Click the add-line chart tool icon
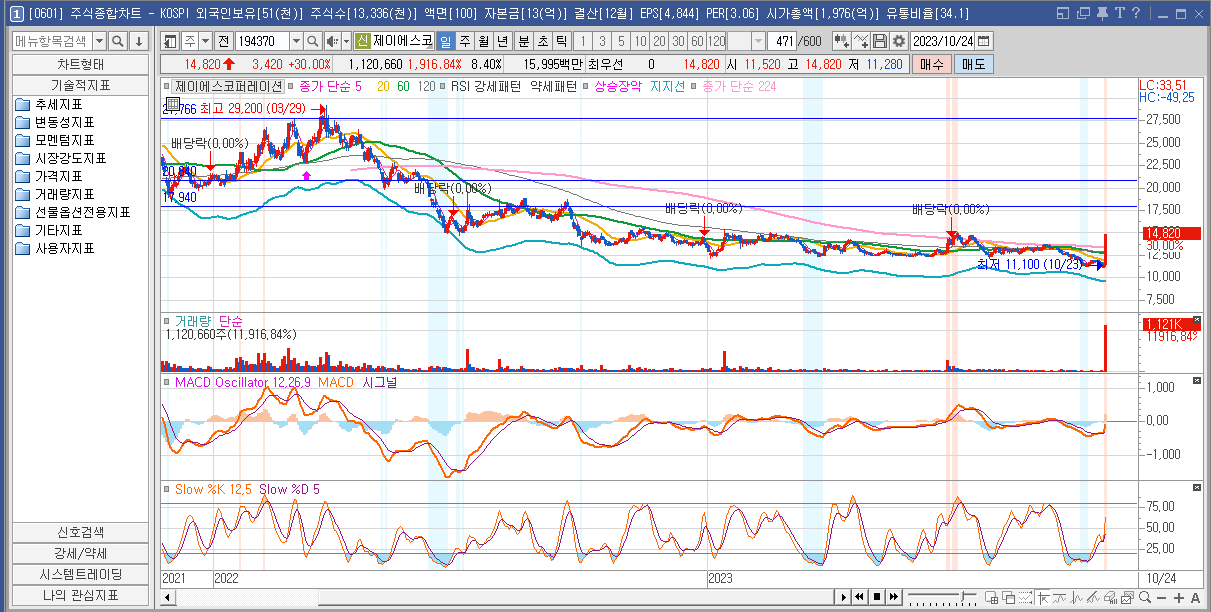The width and height of the screenshot is (1211, 612). coord(861,41)
